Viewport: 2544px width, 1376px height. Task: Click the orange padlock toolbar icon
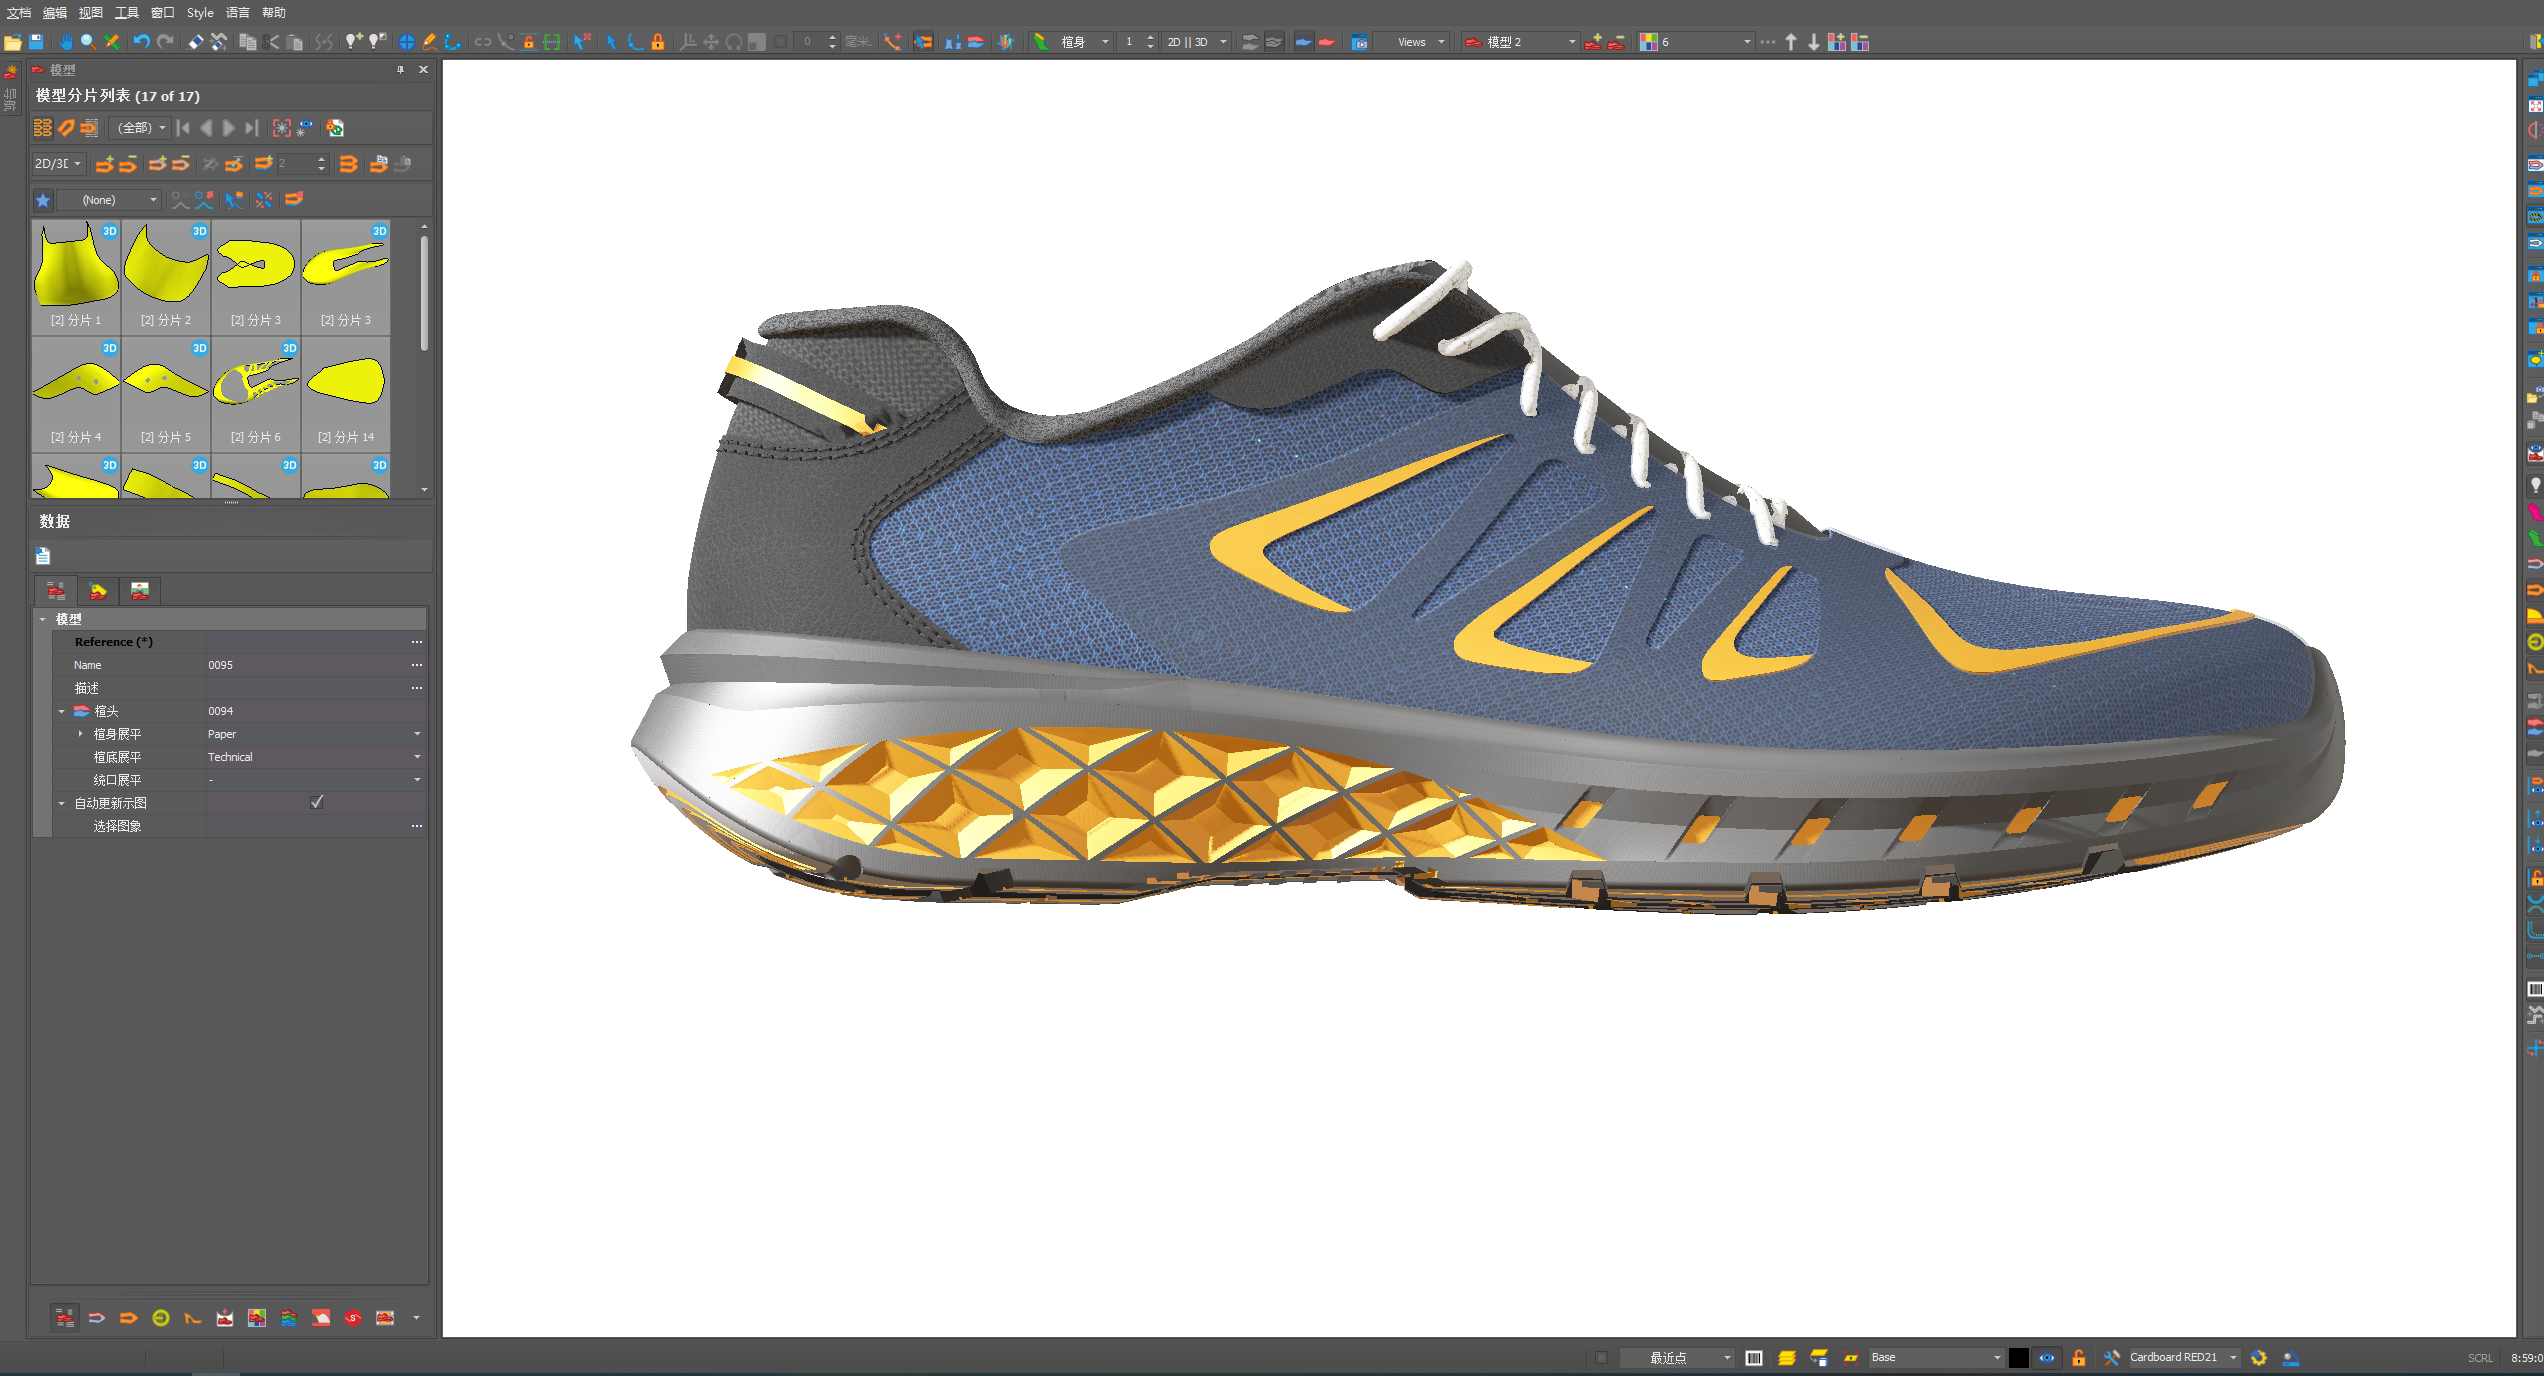pos(658,42)
